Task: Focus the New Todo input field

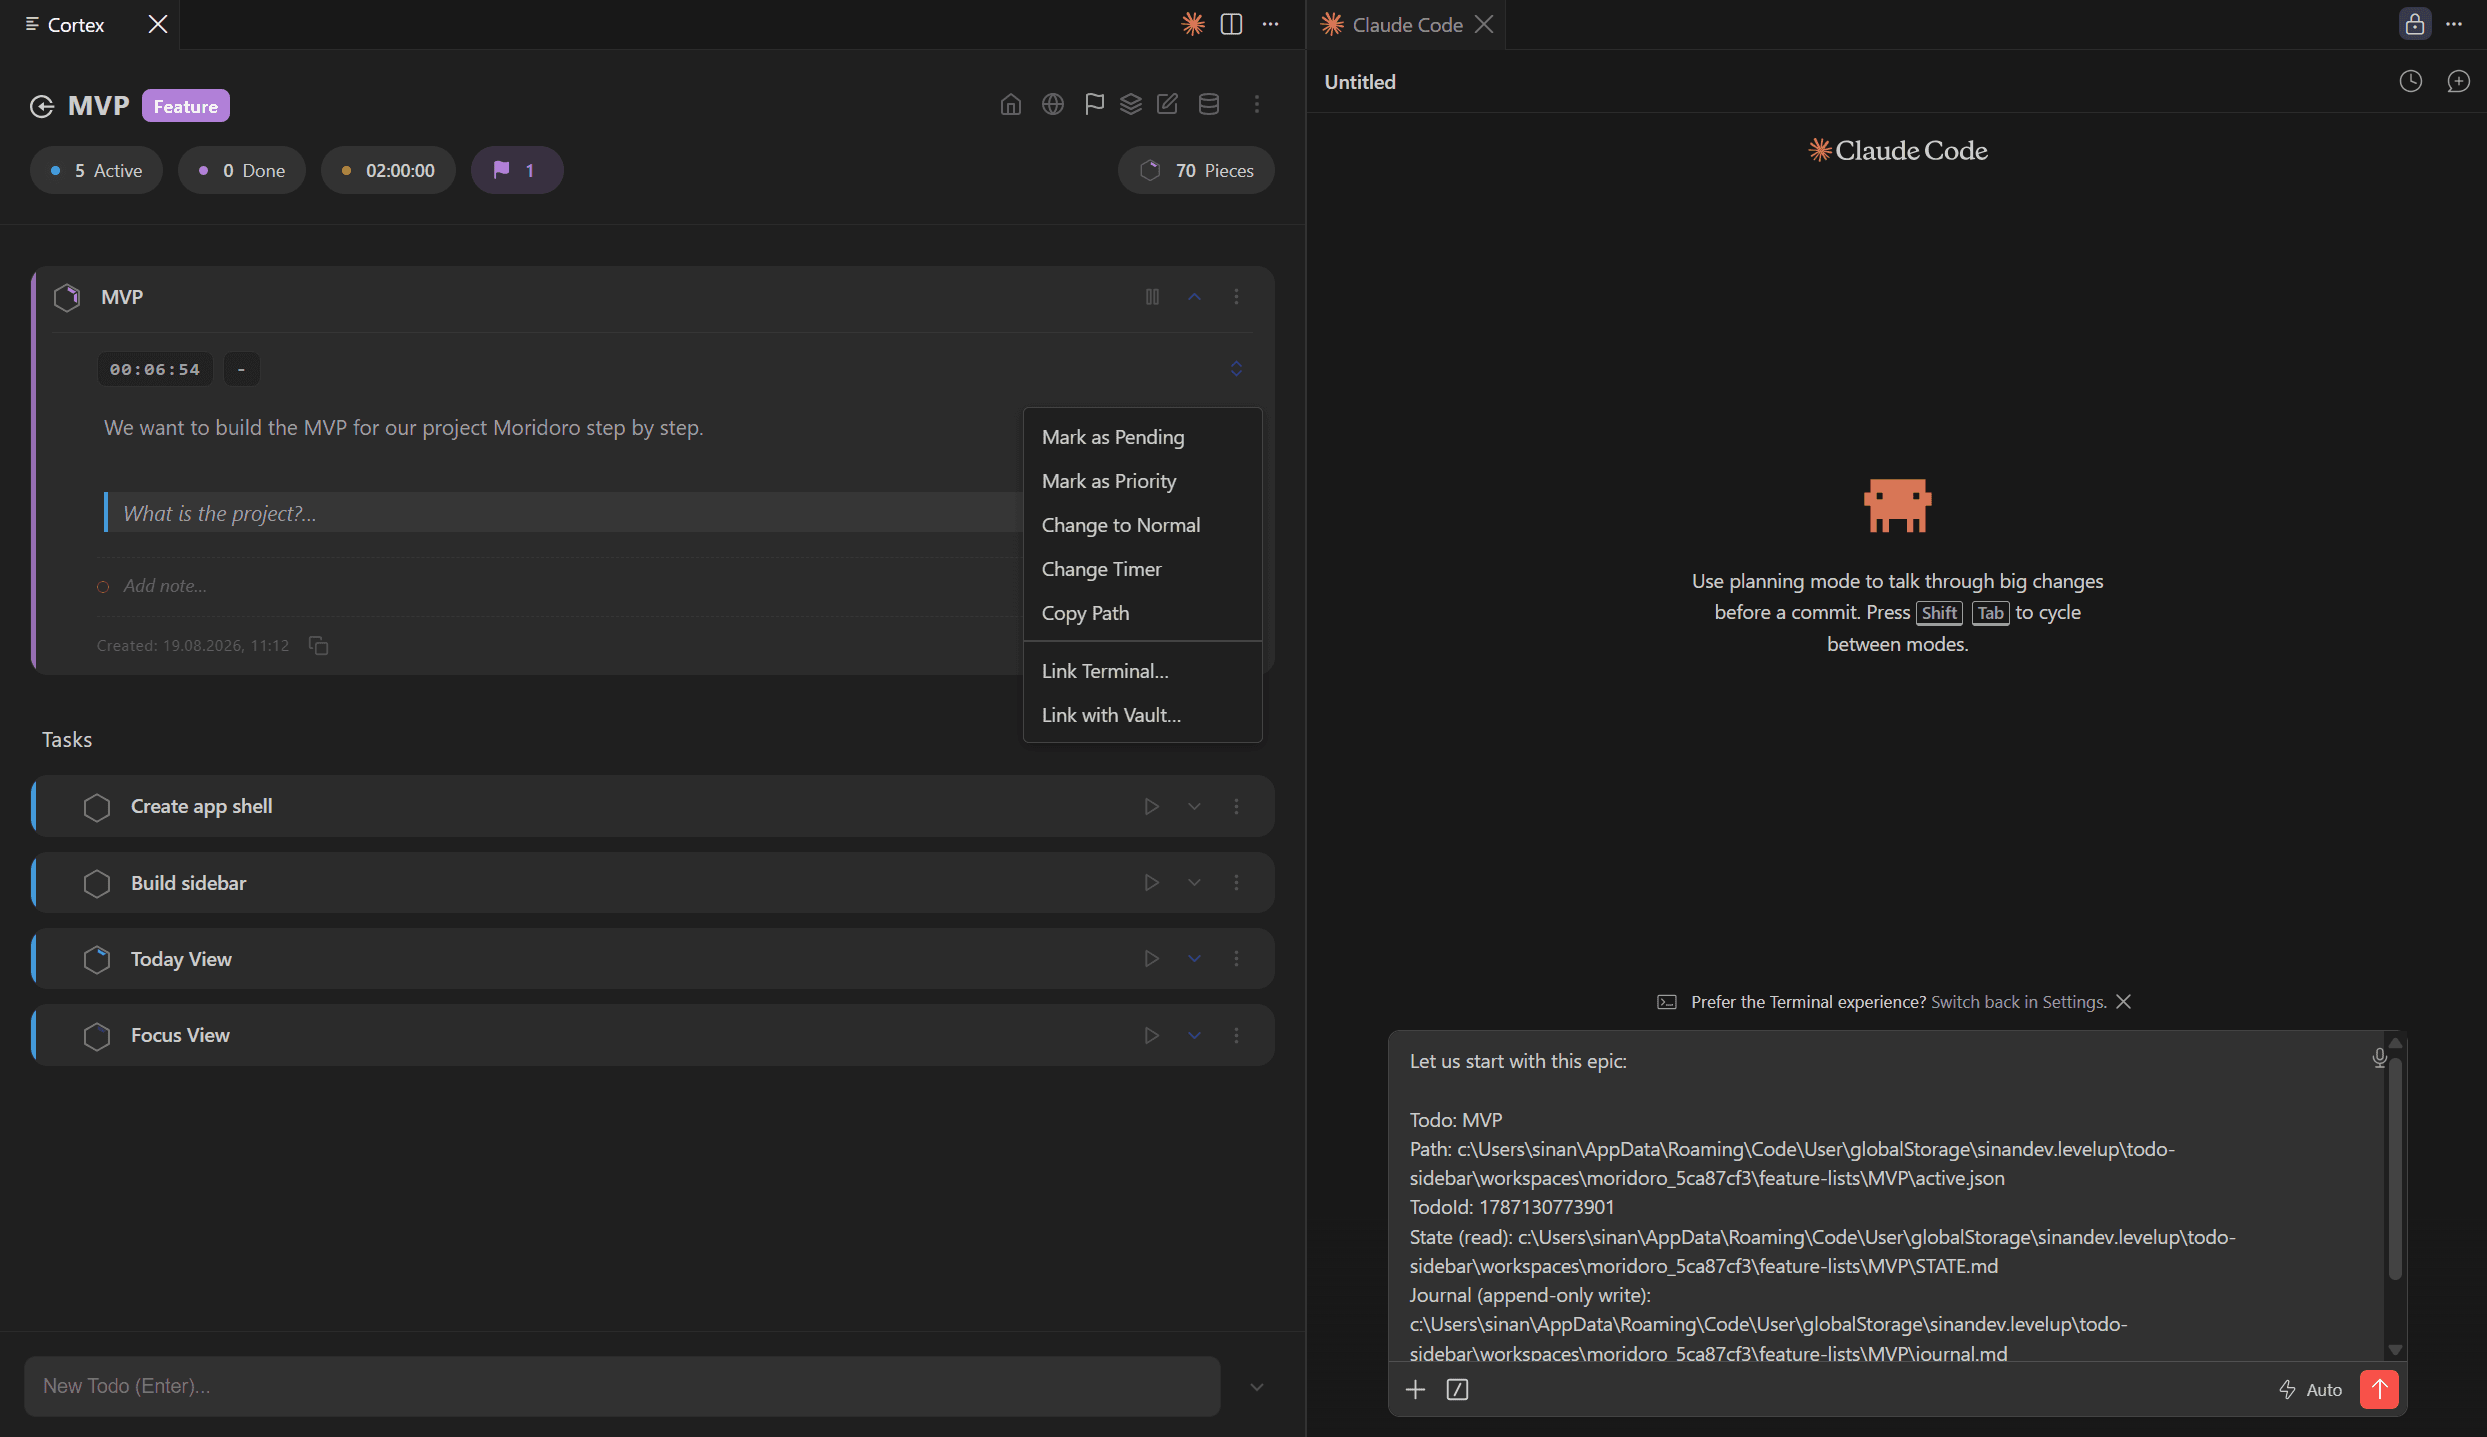Action: point(622,1386)
